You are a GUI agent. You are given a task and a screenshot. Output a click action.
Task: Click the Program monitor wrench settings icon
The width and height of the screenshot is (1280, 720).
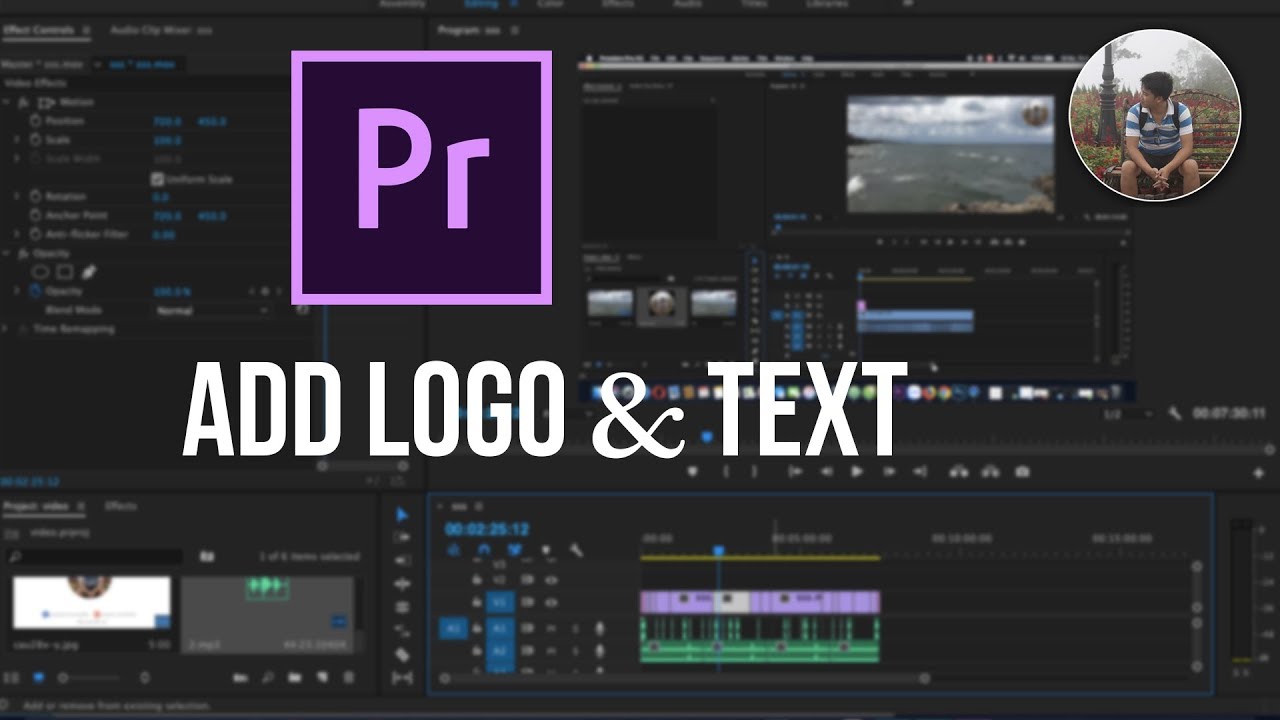(1175, 412)
